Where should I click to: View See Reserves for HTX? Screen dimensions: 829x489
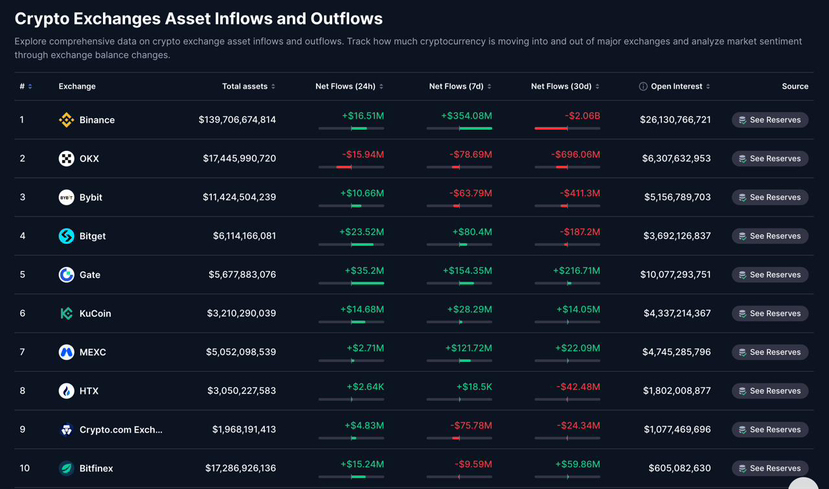point(770,391)
